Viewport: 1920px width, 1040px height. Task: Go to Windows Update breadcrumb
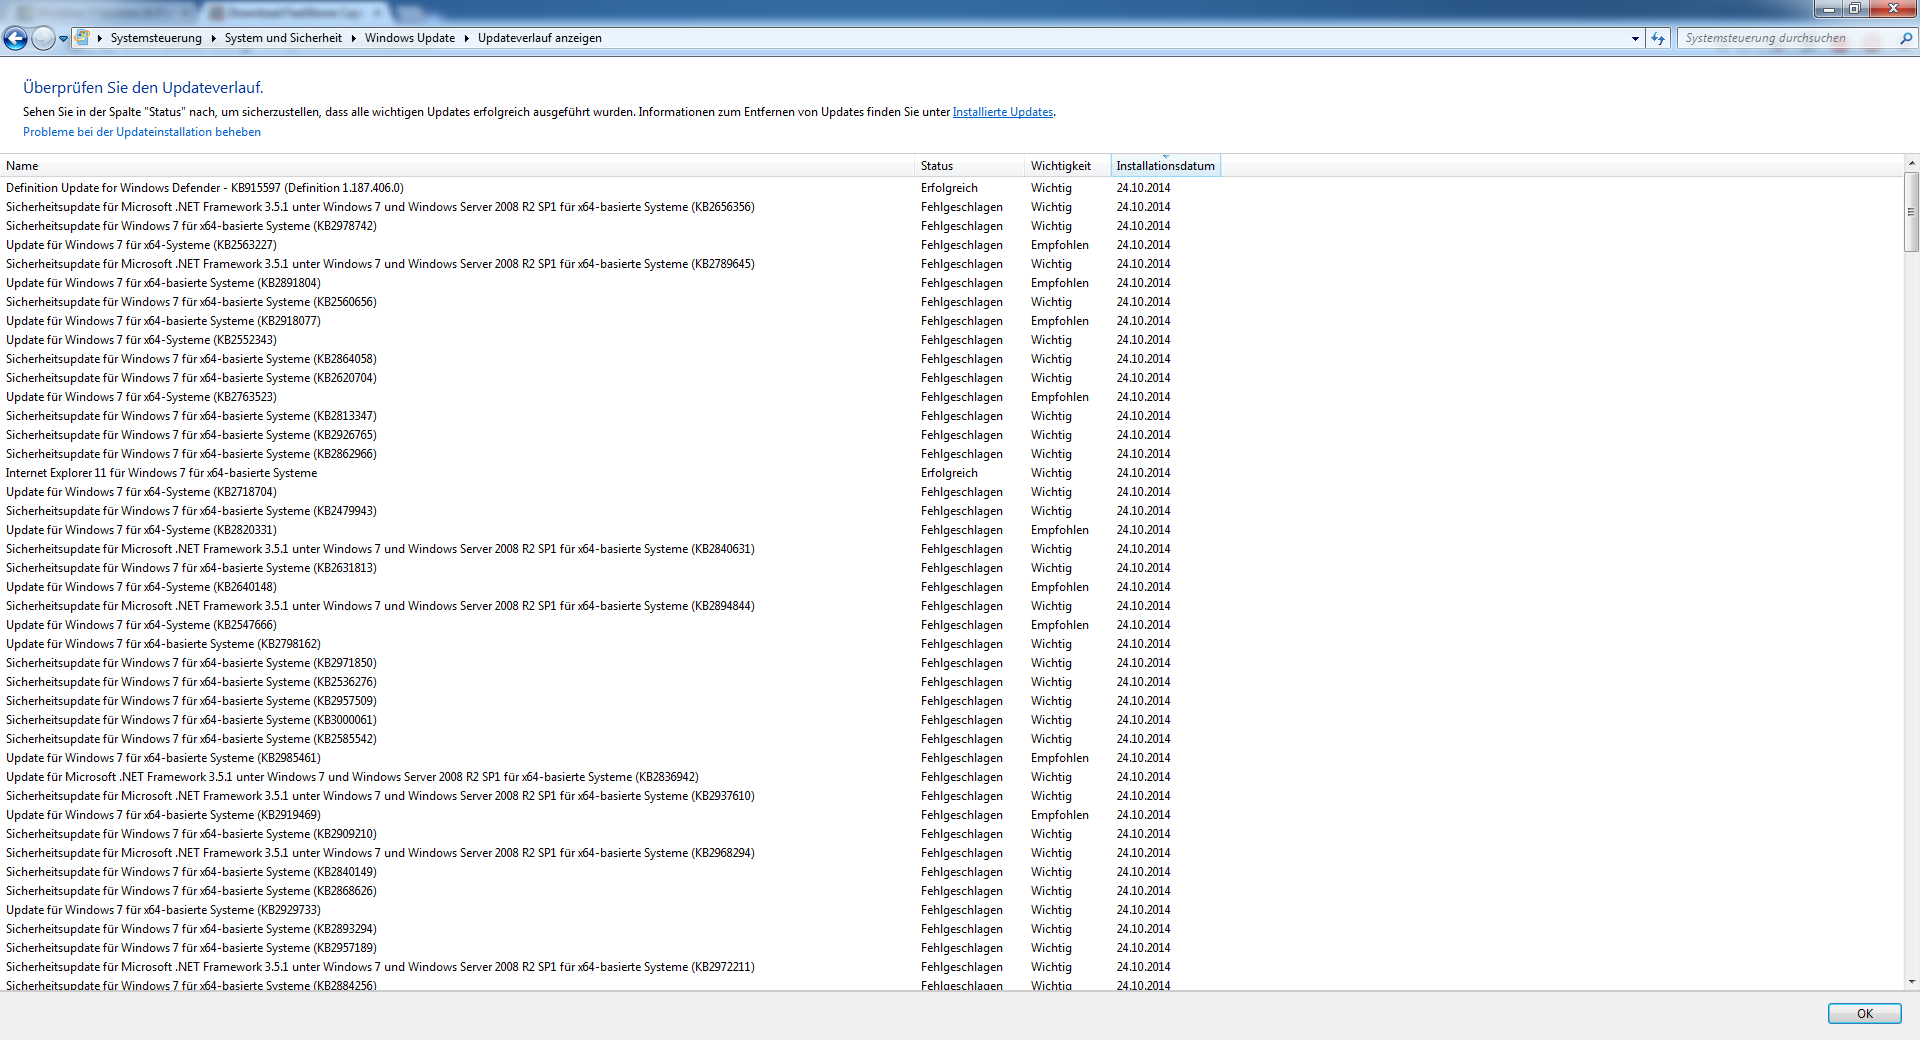click(409, 38)
